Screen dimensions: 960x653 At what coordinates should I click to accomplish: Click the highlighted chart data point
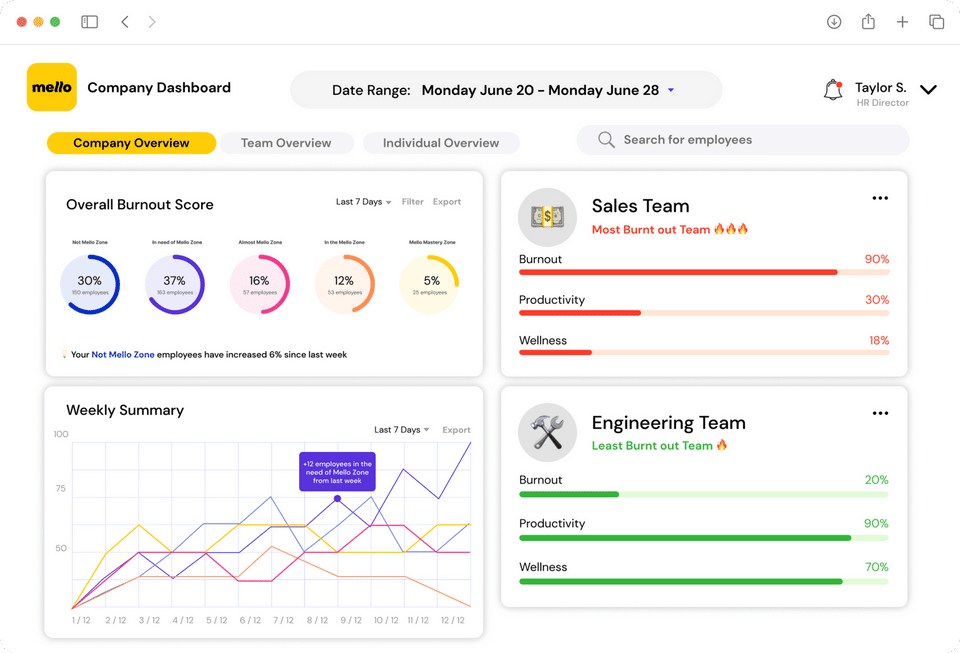337,499
